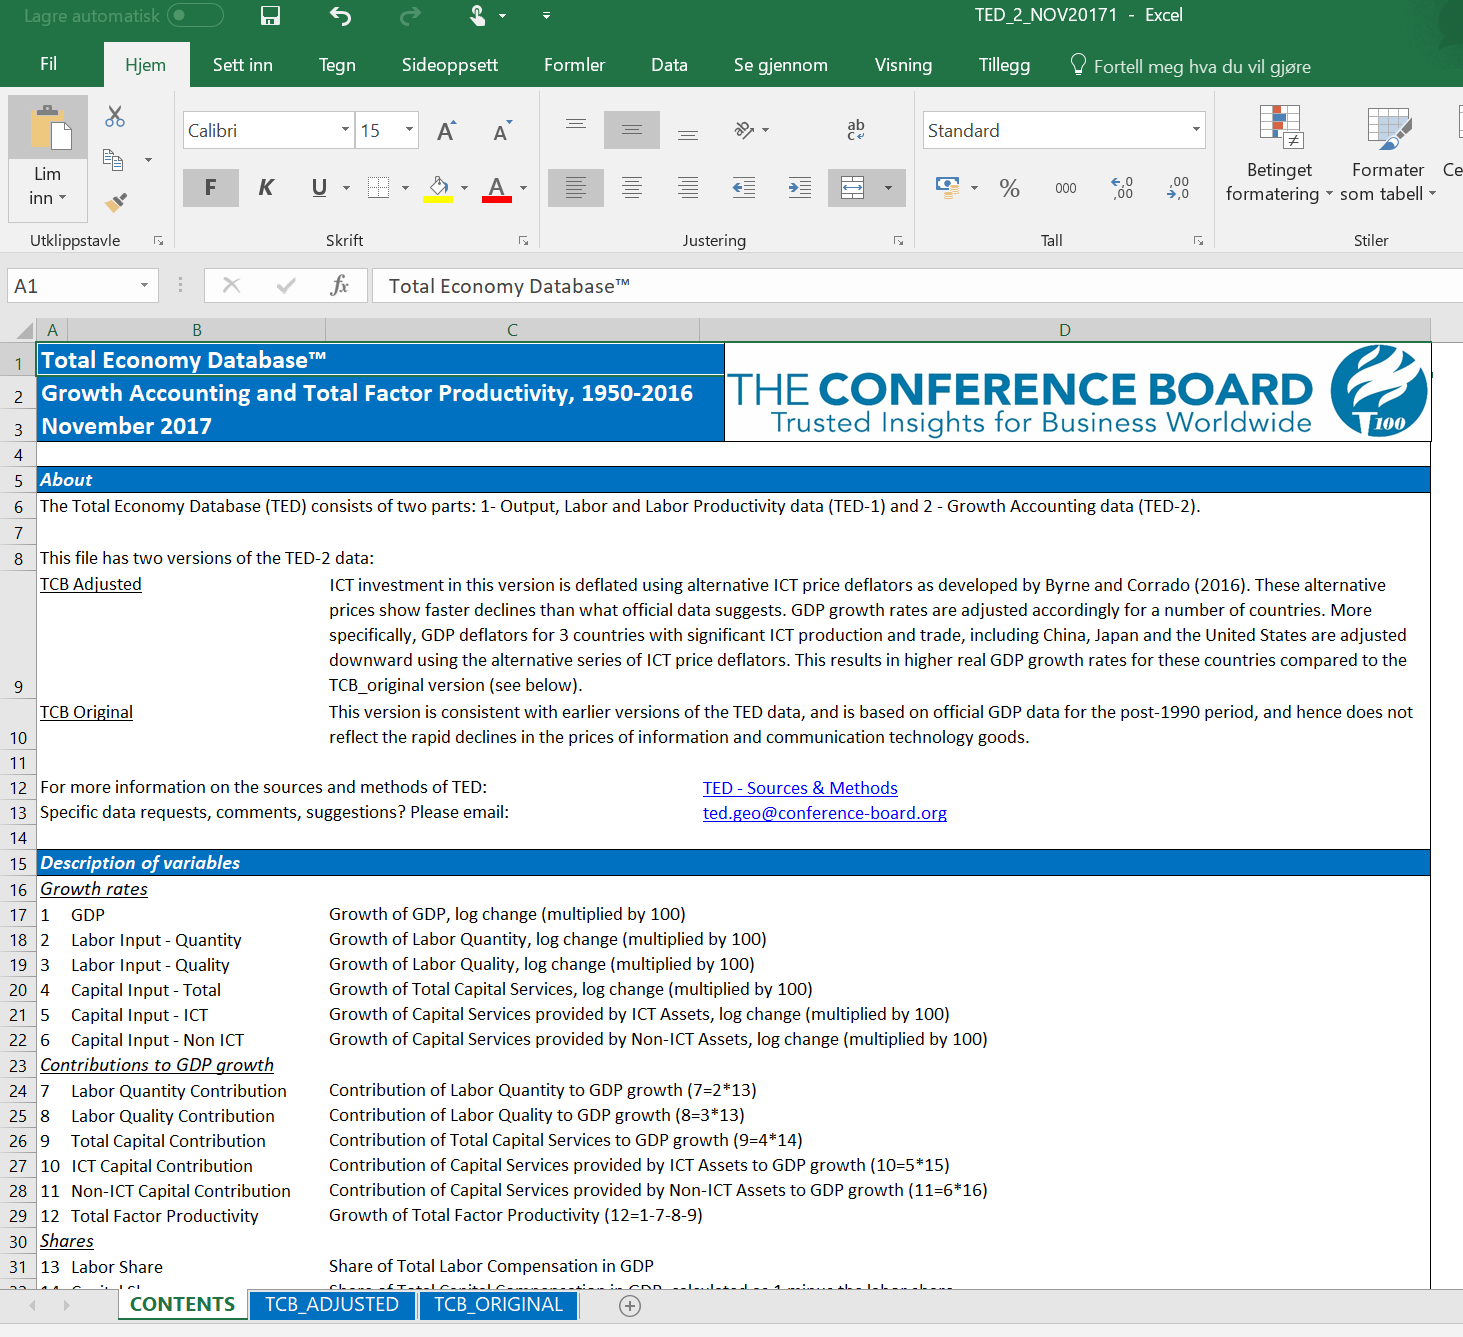Expand merge cells options arrow
Screen dimensions: 1463x1337
(x=888, y=188)
